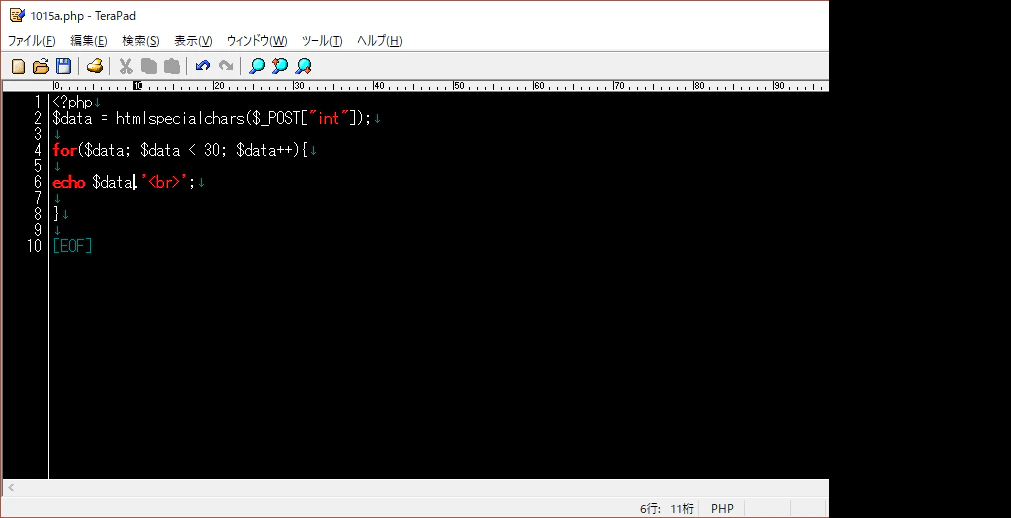Screen dimensions: 1011x518
Task: Open the ファイル(F) menu
Action: (x=32, y=41)
